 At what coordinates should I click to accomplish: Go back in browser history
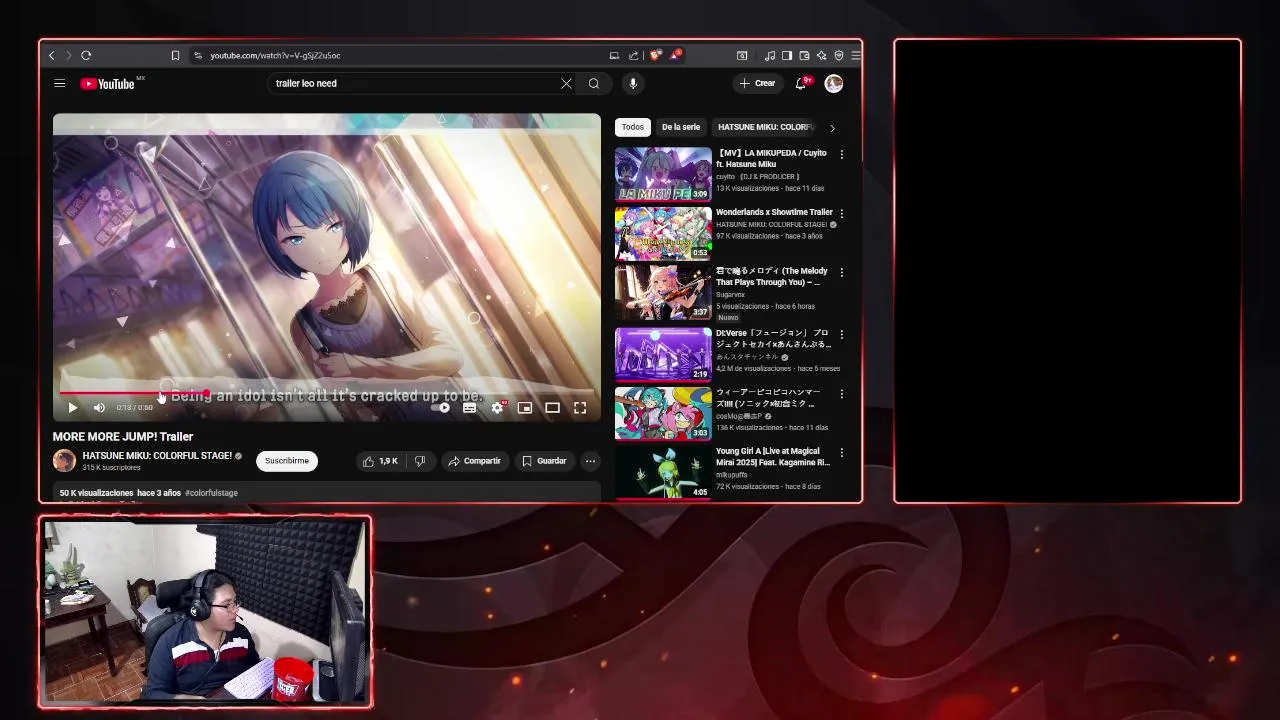(52, 56)
